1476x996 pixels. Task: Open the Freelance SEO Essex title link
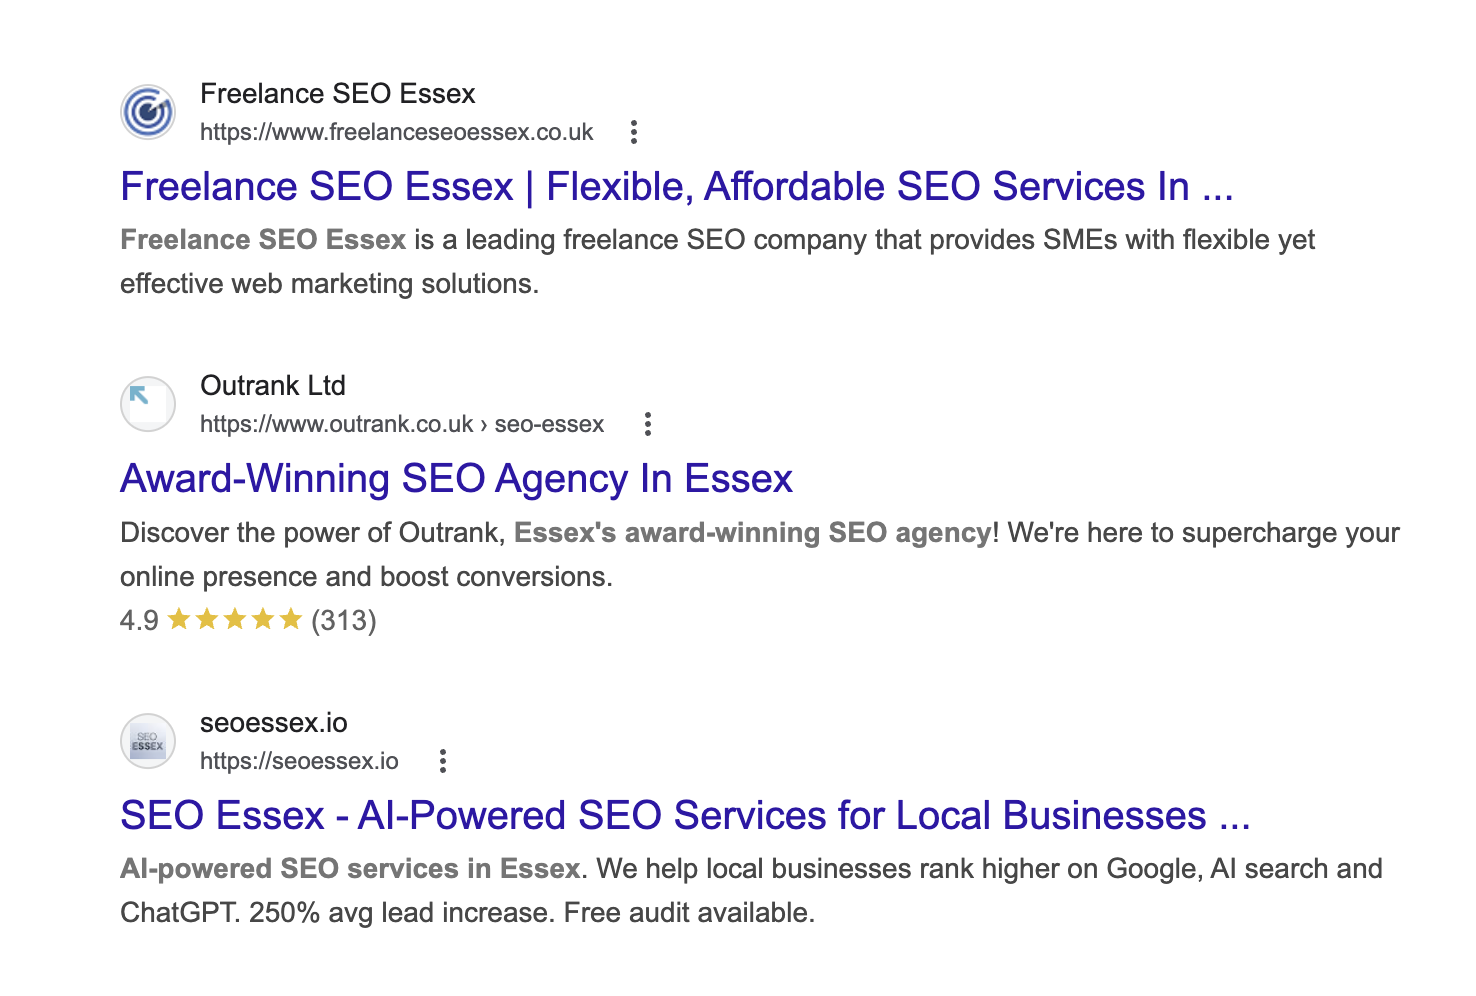click(676, 186)
